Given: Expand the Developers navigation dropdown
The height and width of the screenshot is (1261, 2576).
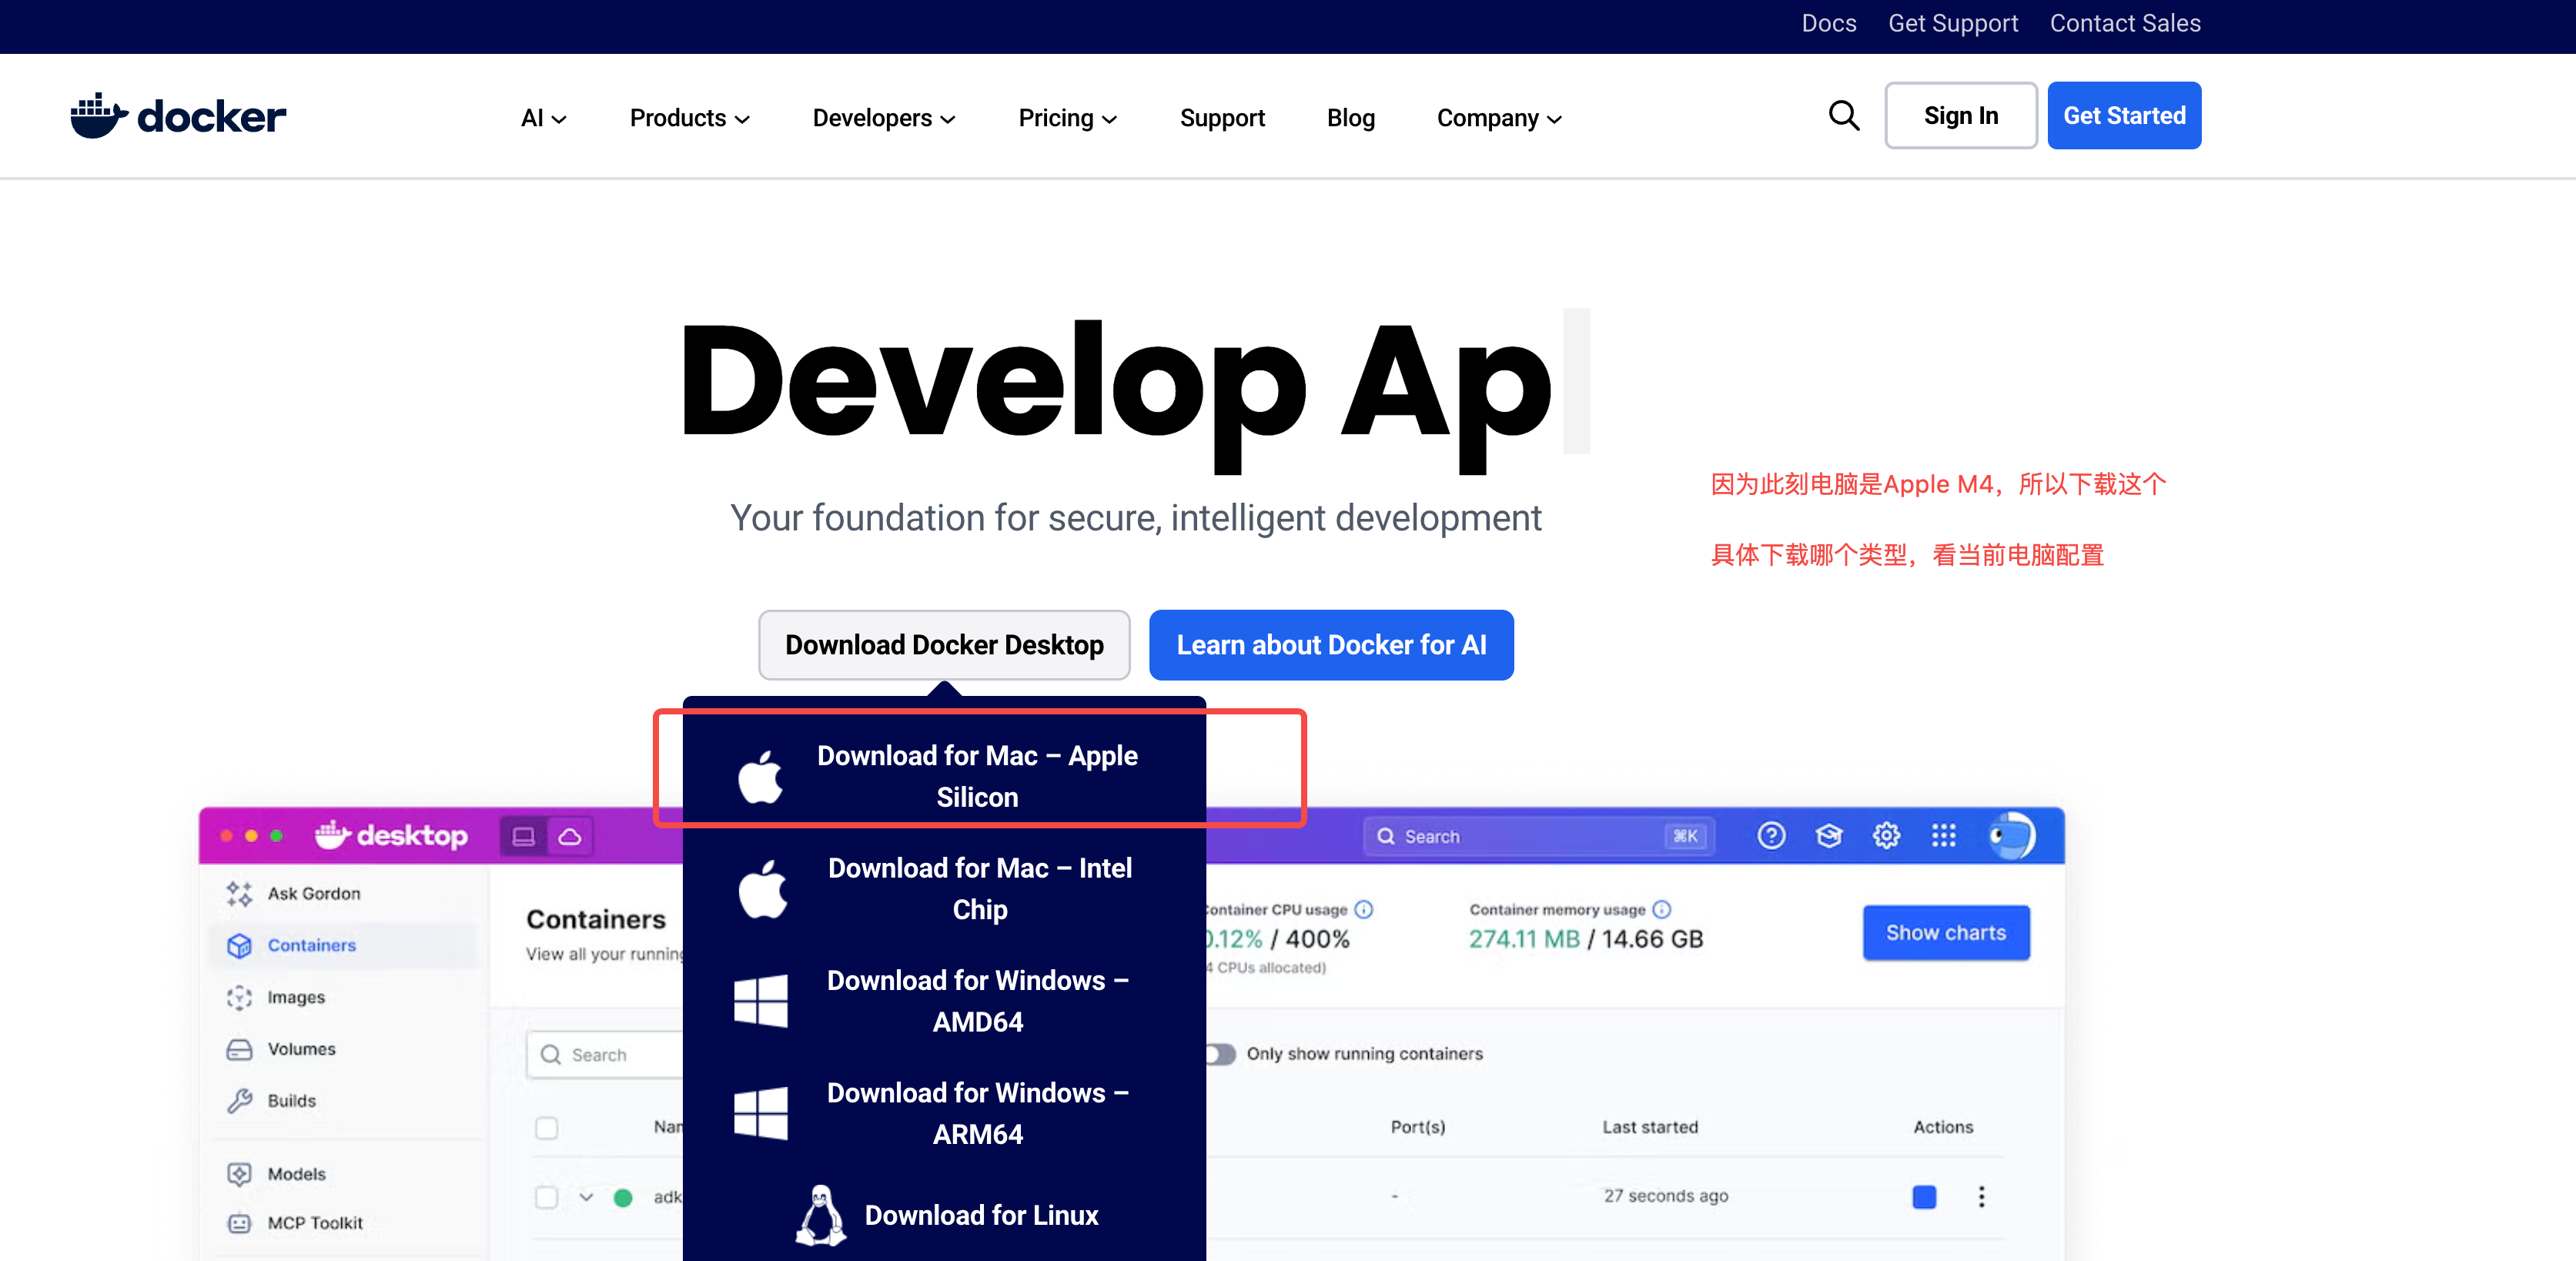Looking at the screenshot, I should tap(884, 118).
